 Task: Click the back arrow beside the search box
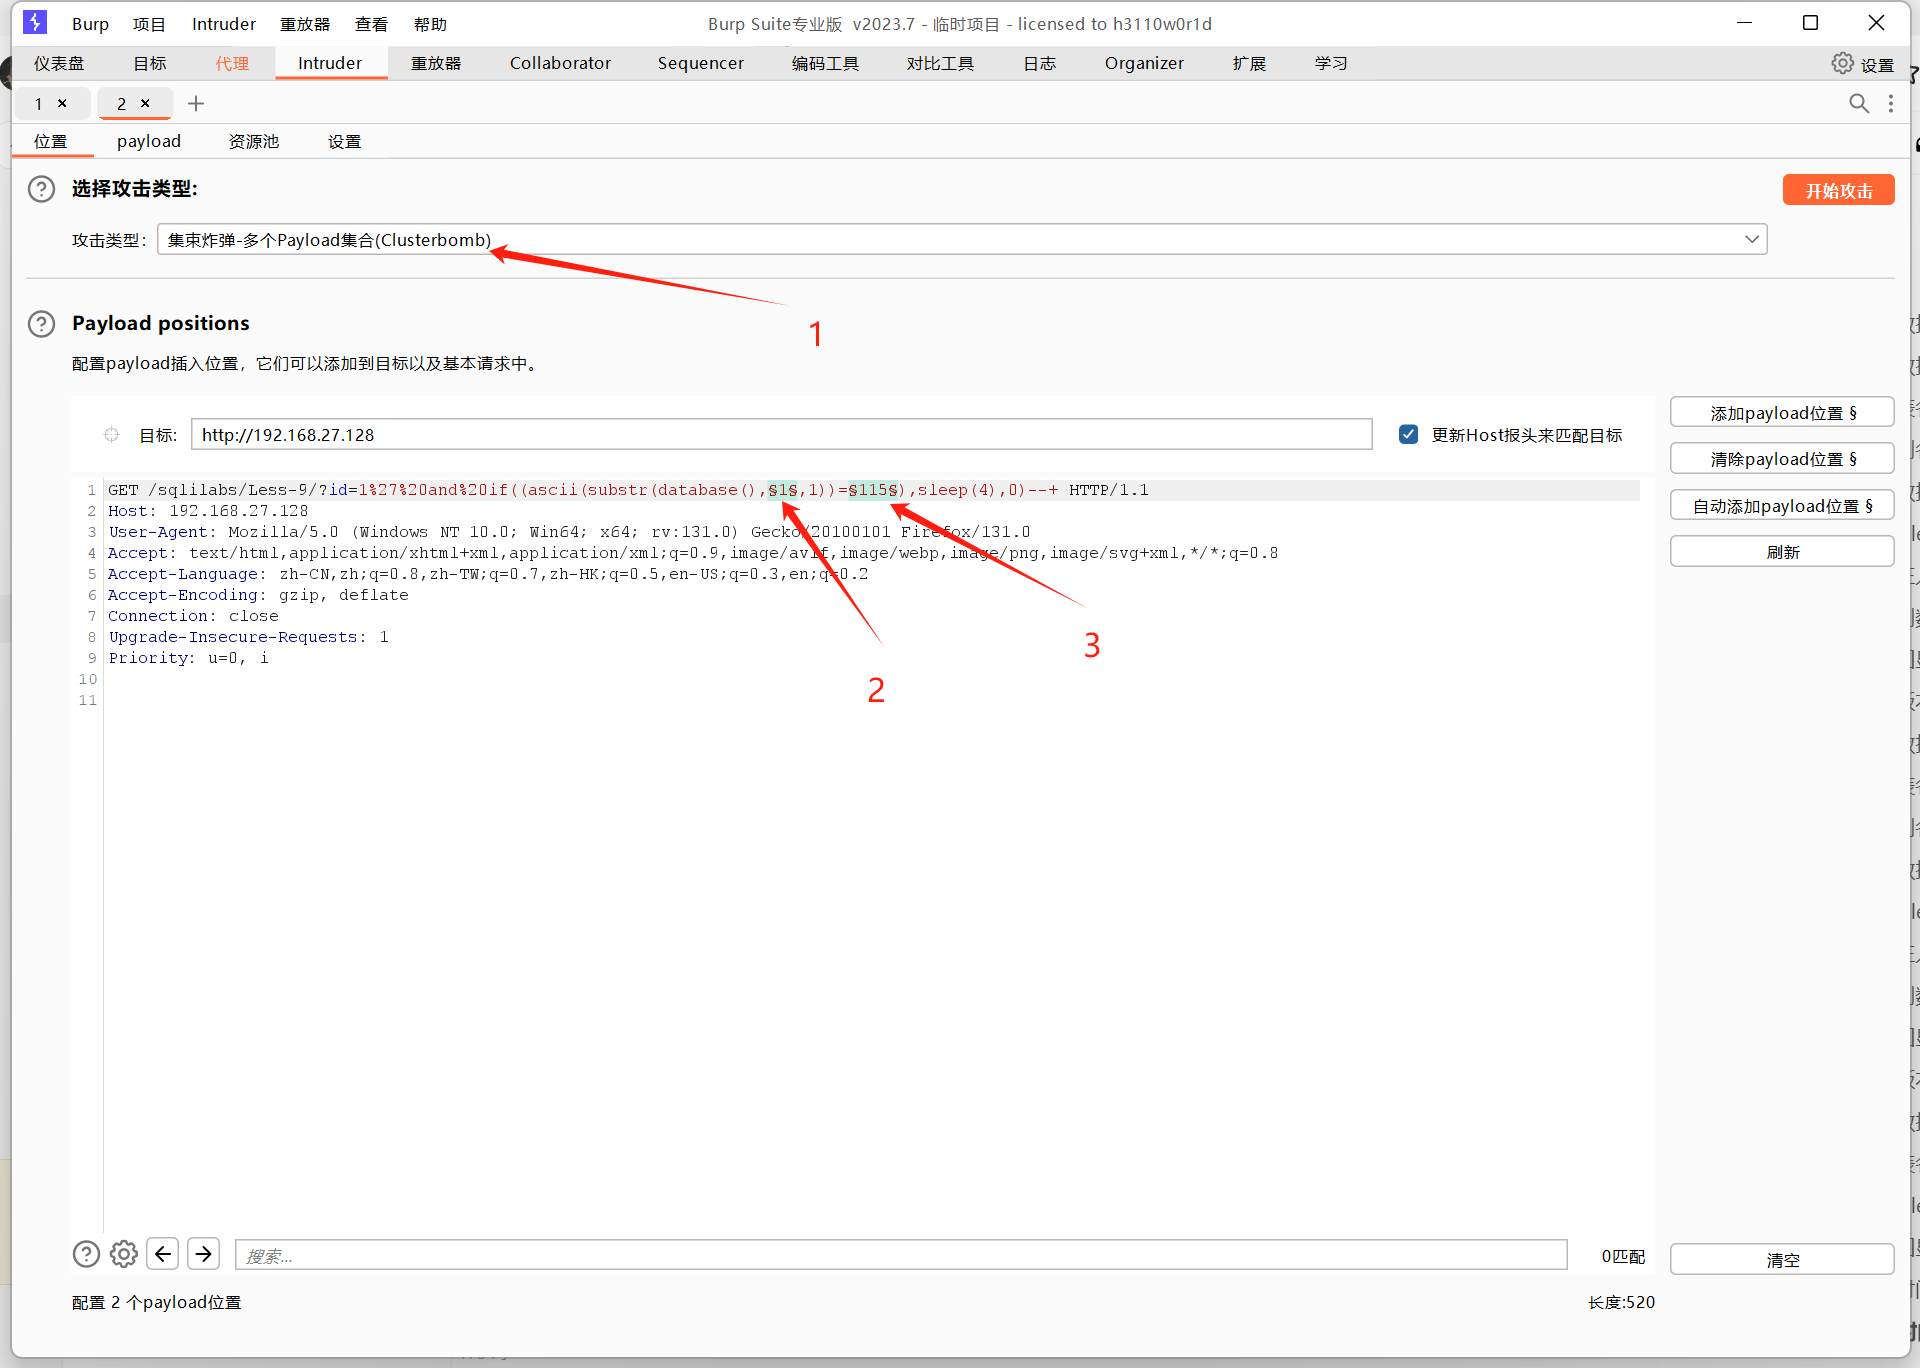coord(163,1254)
